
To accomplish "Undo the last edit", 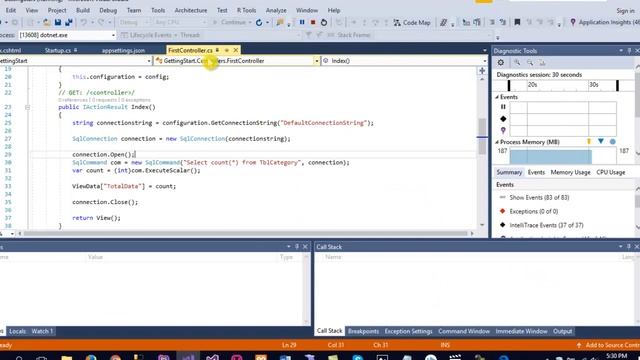I will point(83,22).
